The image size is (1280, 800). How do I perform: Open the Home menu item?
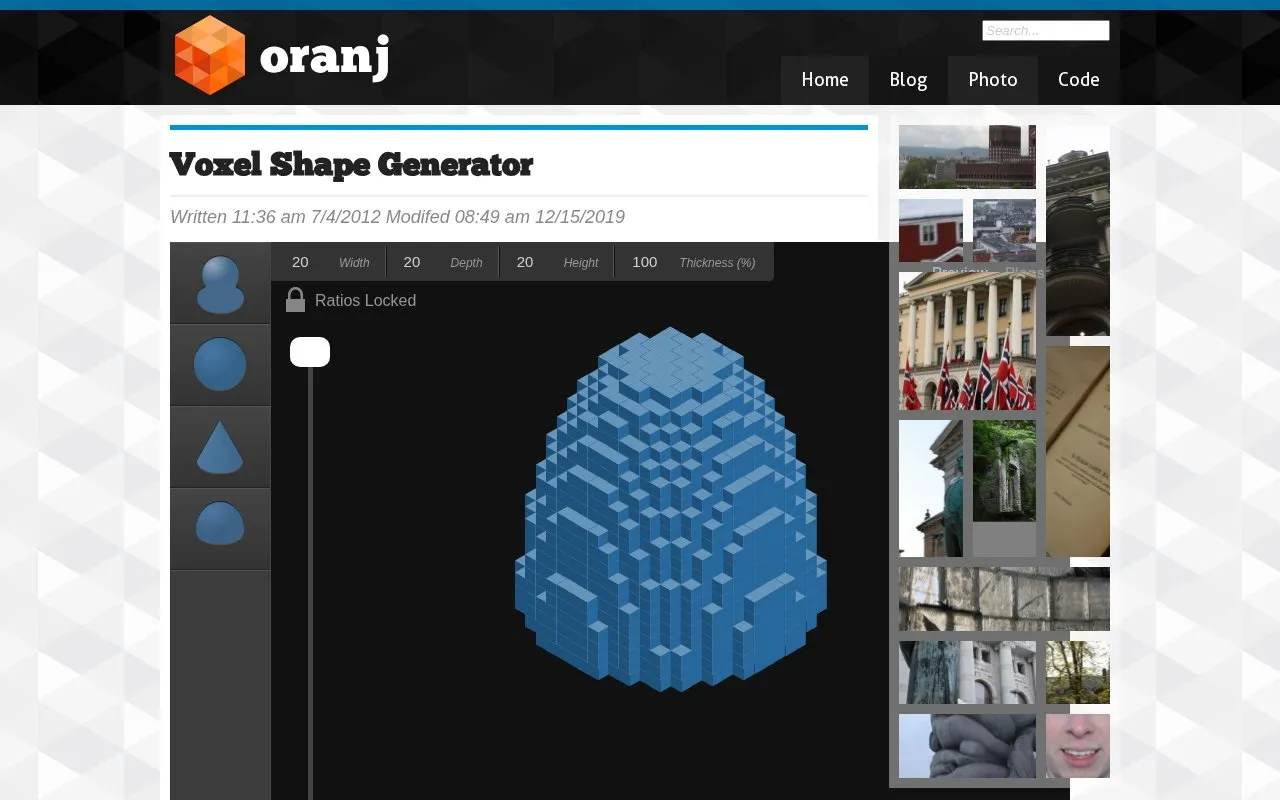pos(825,80)
